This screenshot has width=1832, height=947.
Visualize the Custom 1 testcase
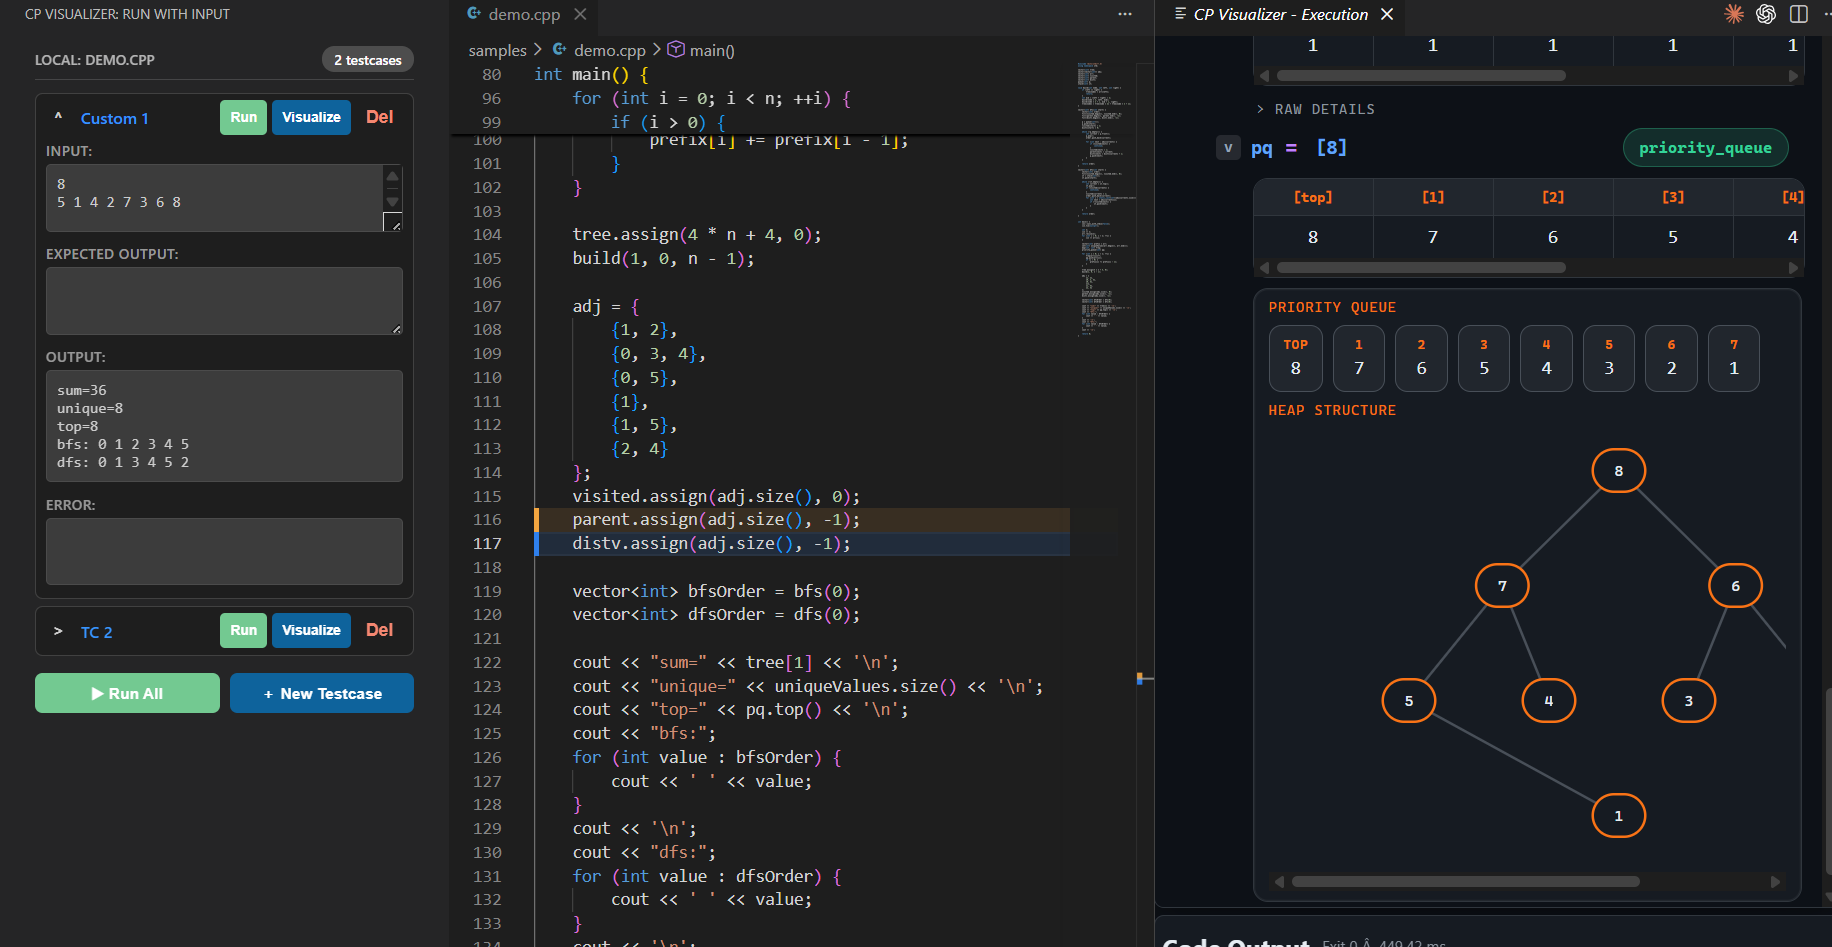coord(311,117)
